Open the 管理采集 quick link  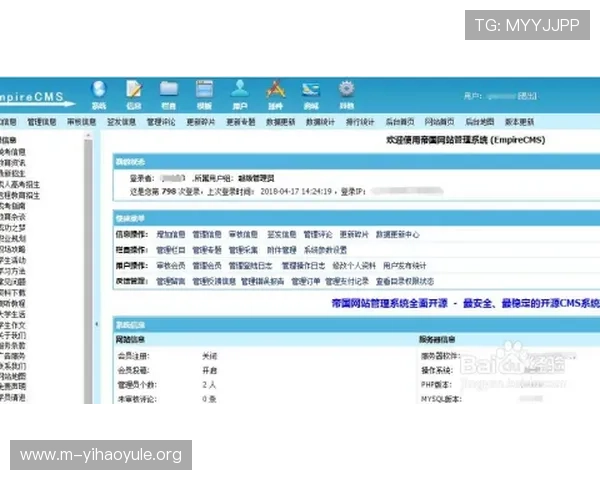click(x=243, y=250)
